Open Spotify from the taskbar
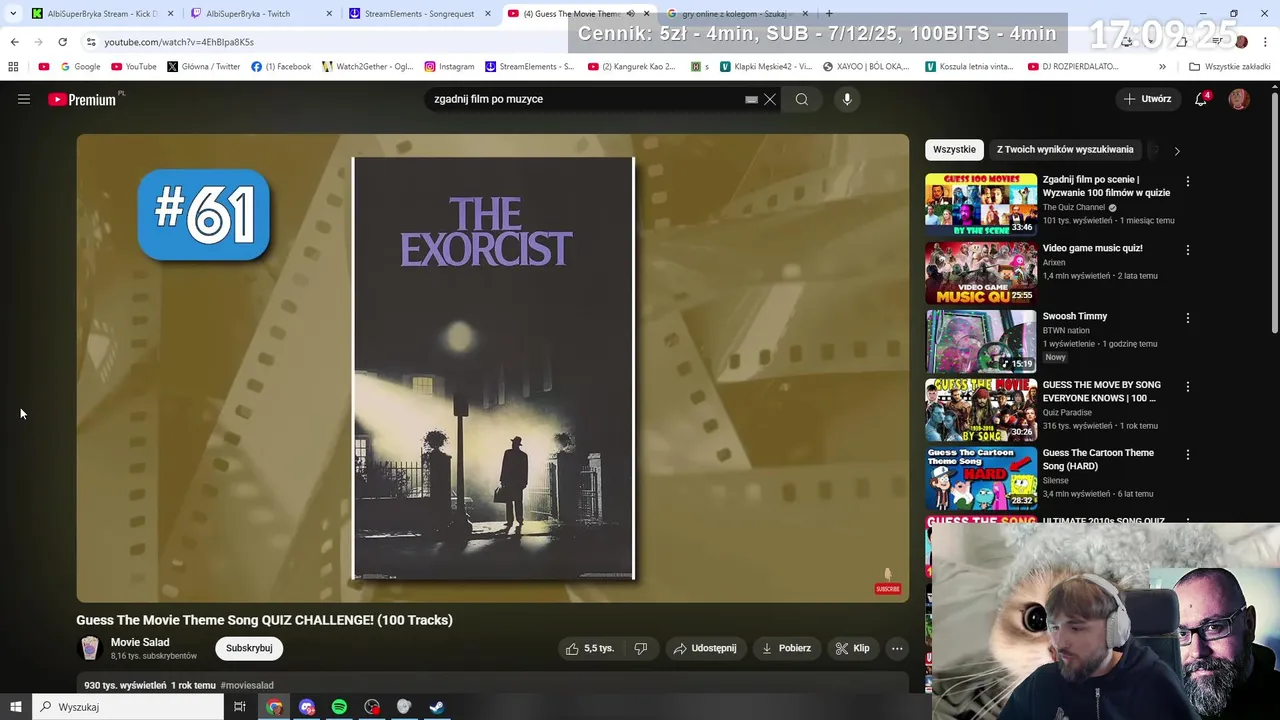 pos(339,707)
